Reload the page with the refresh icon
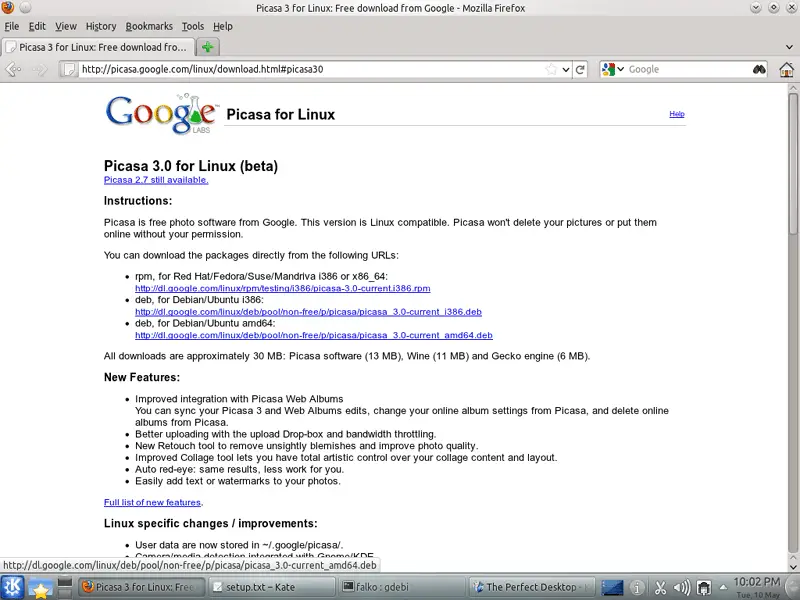800x600 pixels. [x=580, y=69]
